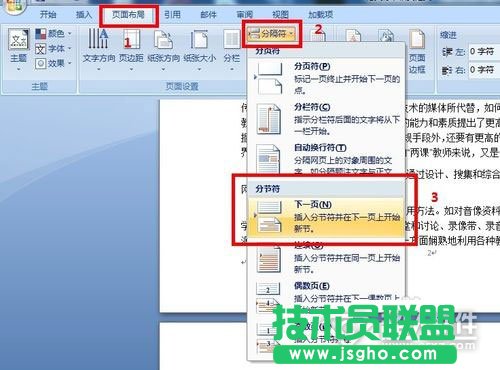Click the 纸张大小 paper size icon
This screenshot has width=500, height=370.
click(x=199, y=49)
